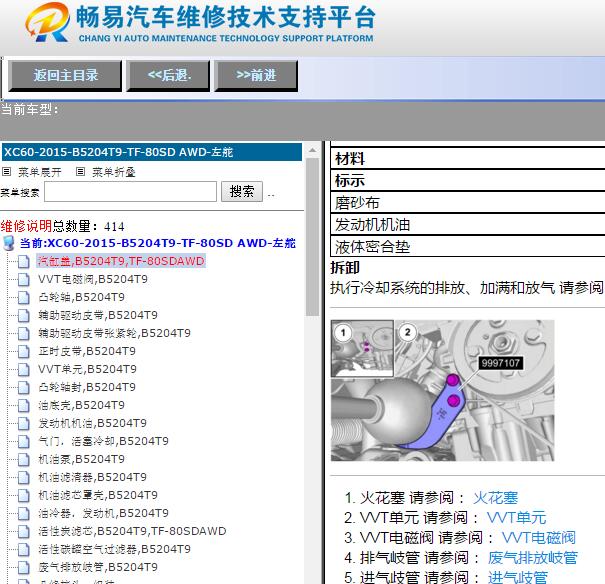Click document icon for 活性碳罐空气过滤器,B5204T9
This screenshot has width=605, height=584.
(24, 549)
